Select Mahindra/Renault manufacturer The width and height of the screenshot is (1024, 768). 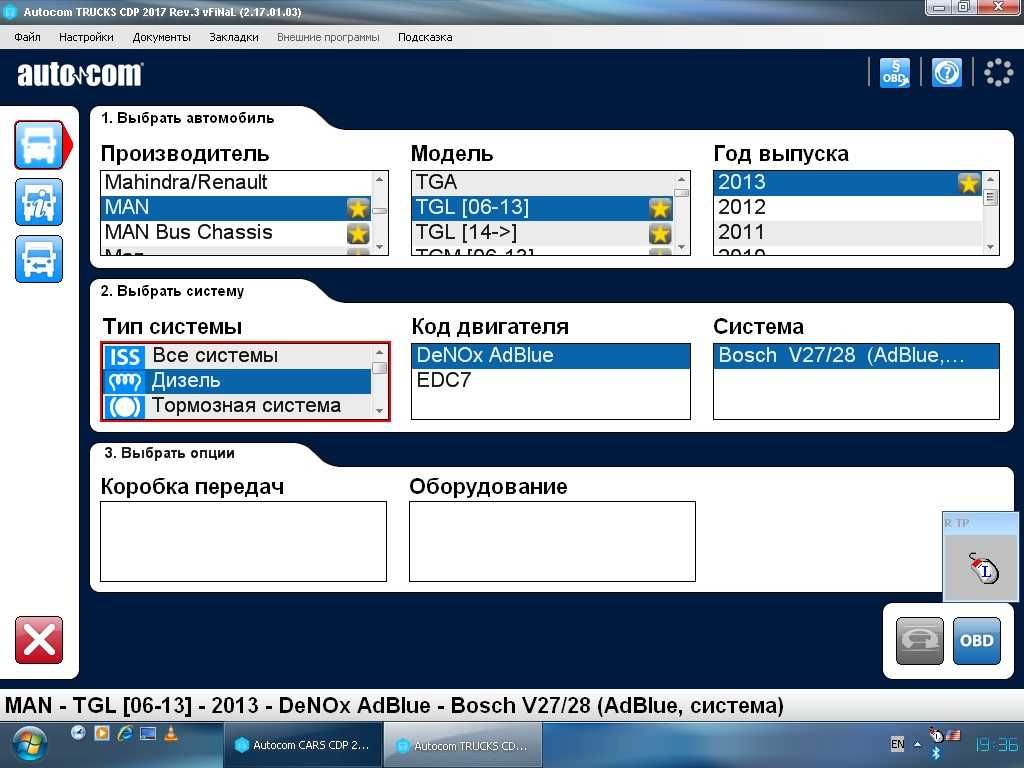point(236,182)
